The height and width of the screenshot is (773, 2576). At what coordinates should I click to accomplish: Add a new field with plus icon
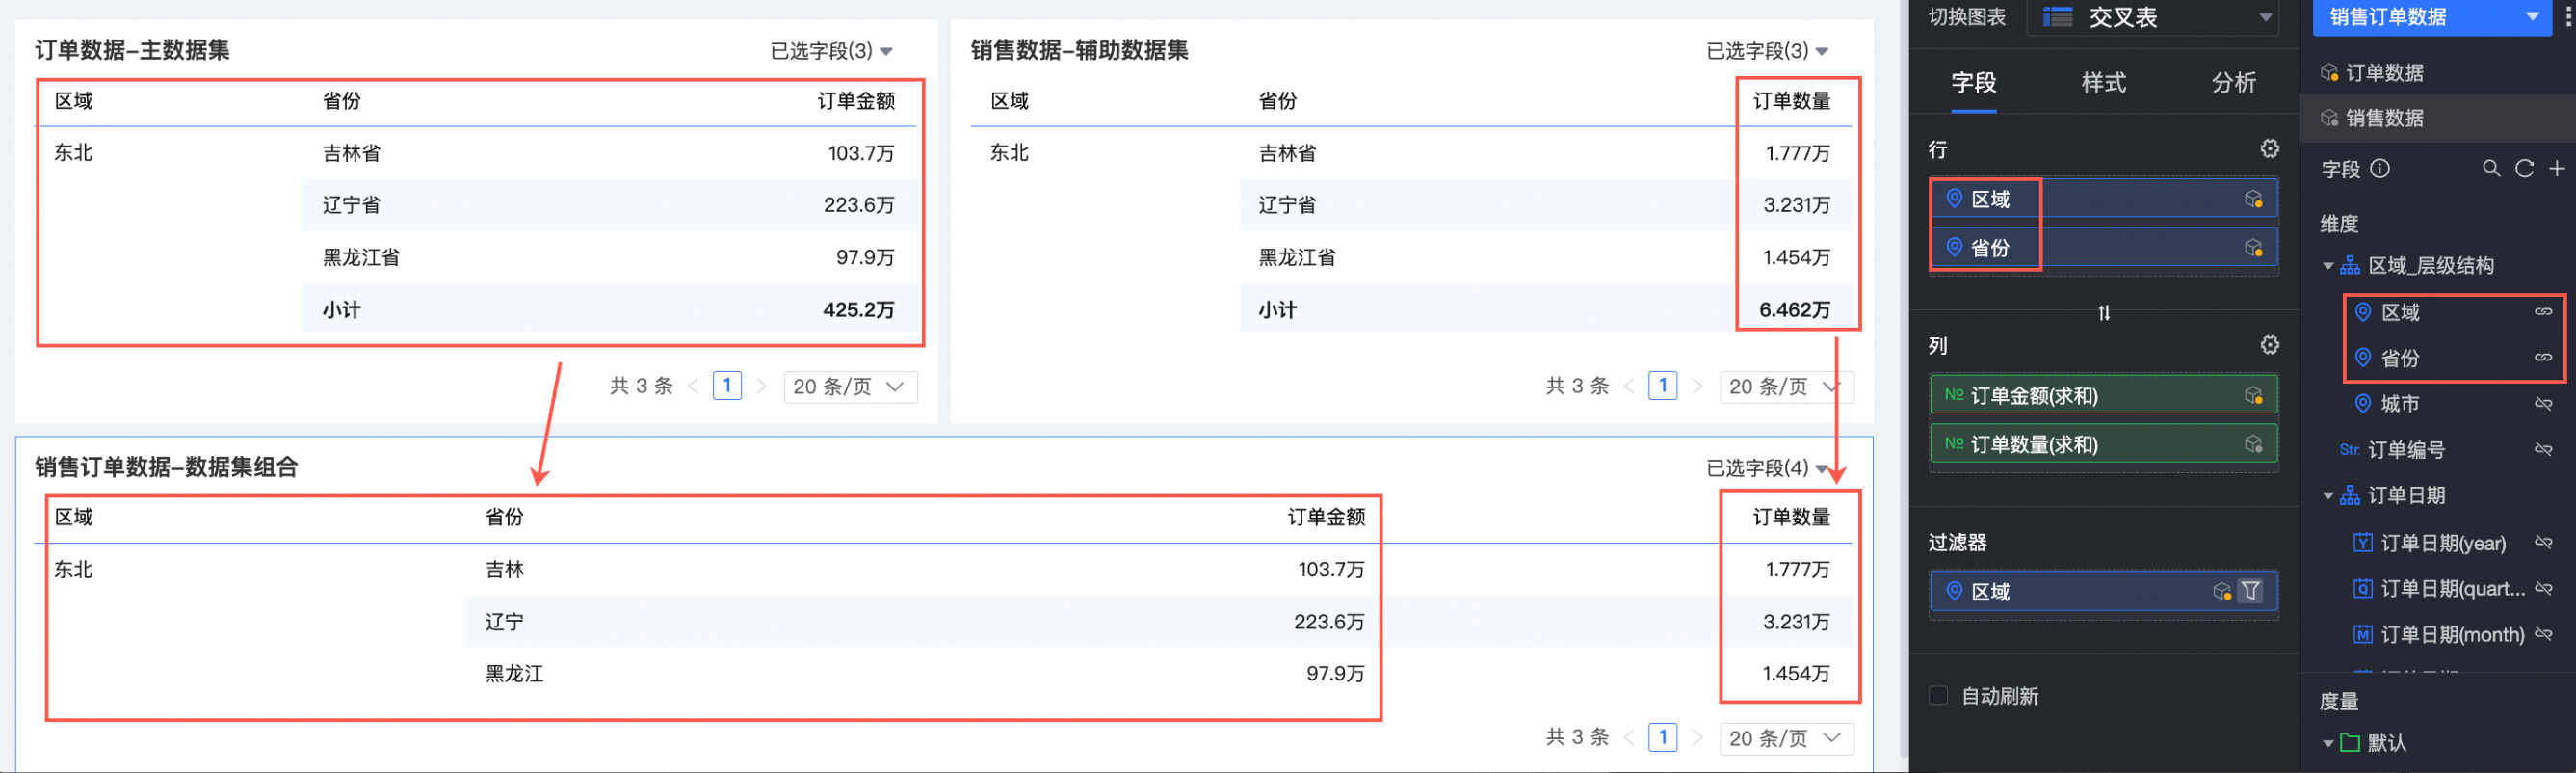2557,169
